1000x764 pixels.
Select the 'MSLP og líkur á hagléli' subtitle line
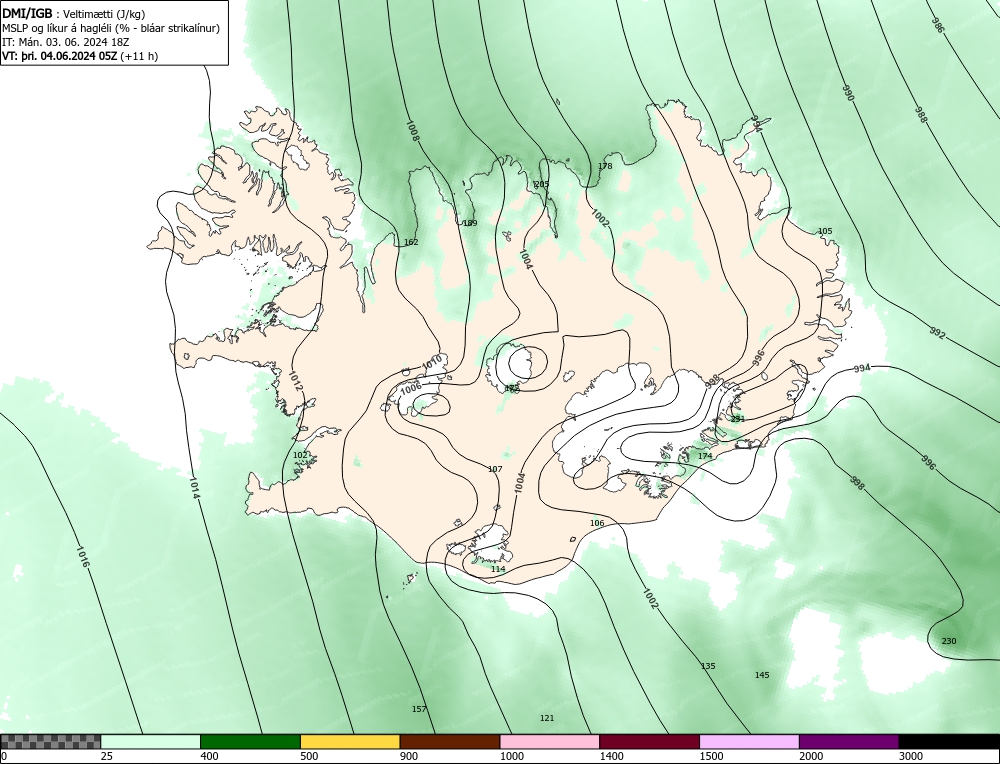(111, 28)
